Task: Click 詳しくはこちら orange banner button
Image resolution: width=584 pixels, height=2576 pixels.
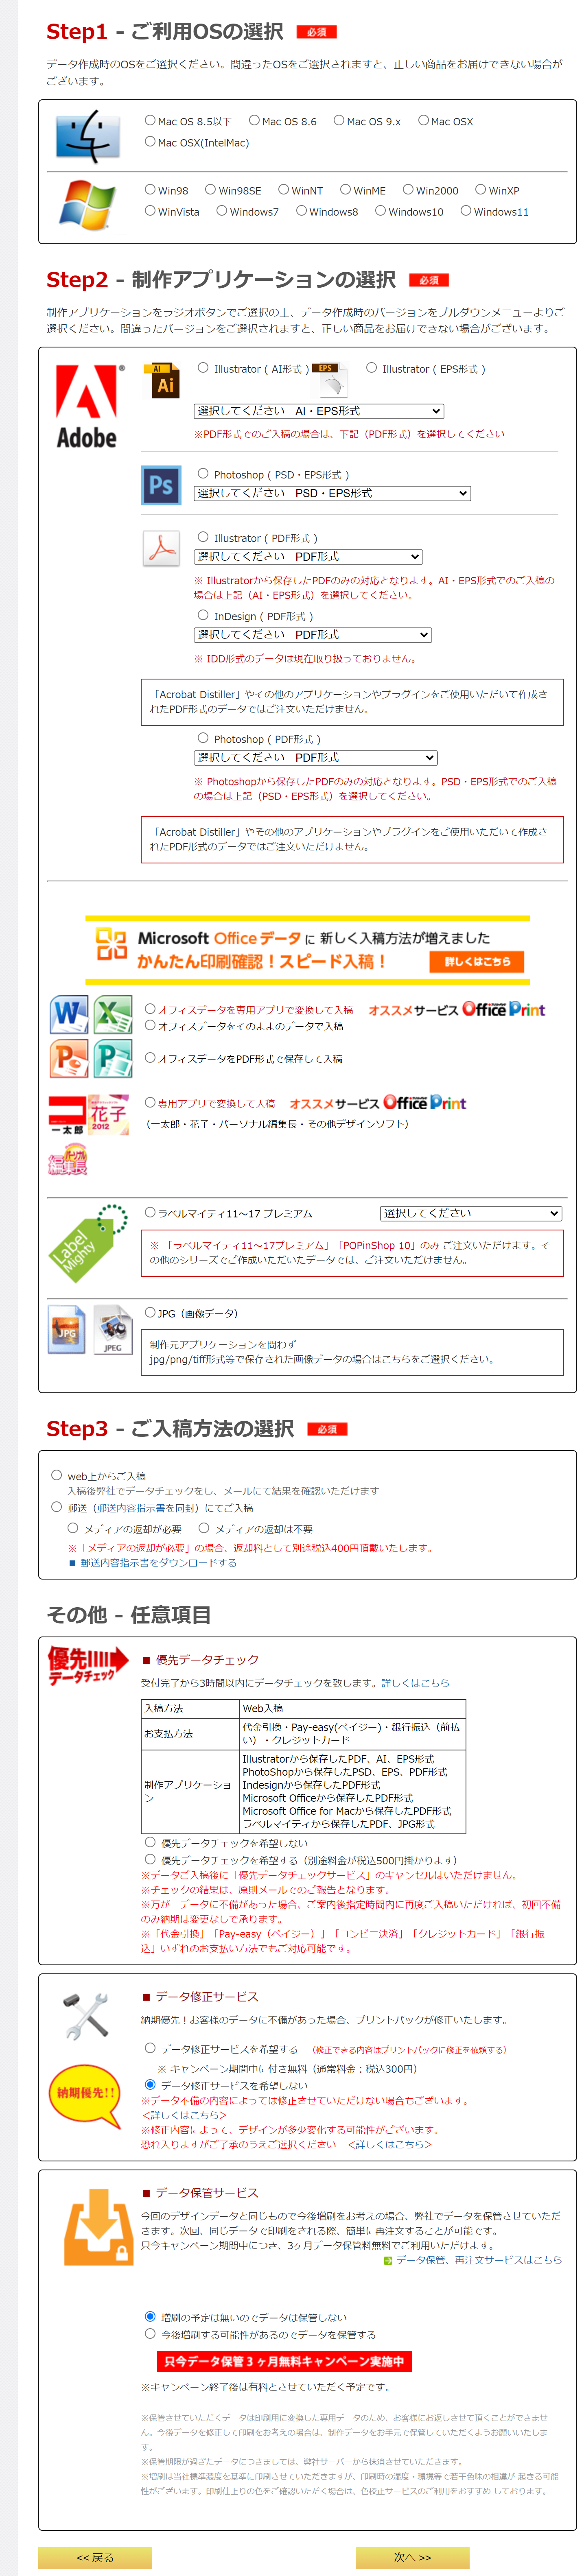Action: point(477,962)
